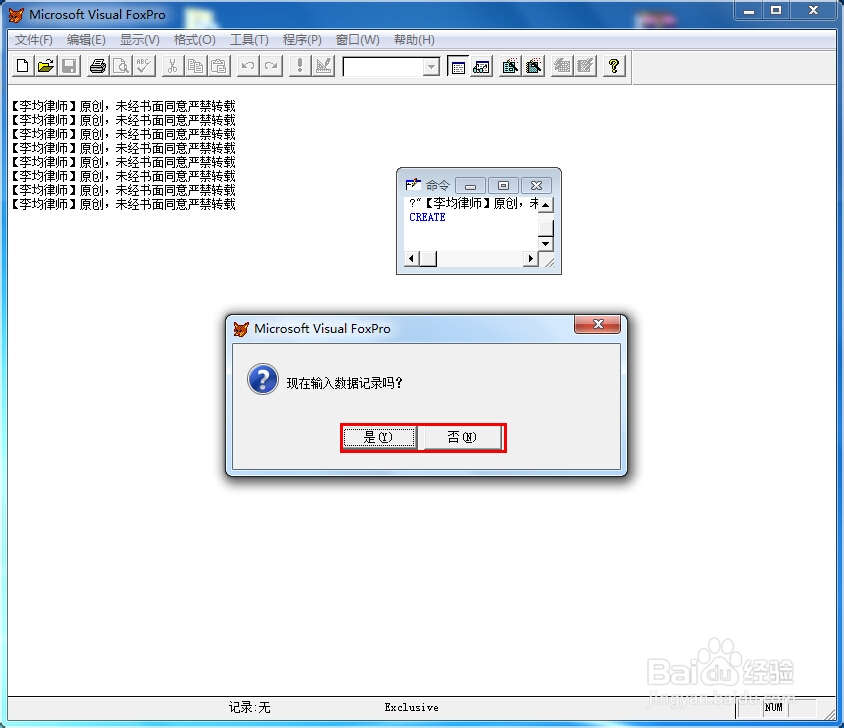This screenshot has width=844, height=728.
Task: Open a file with the folder icon
Action: click(x=46, y=66)
